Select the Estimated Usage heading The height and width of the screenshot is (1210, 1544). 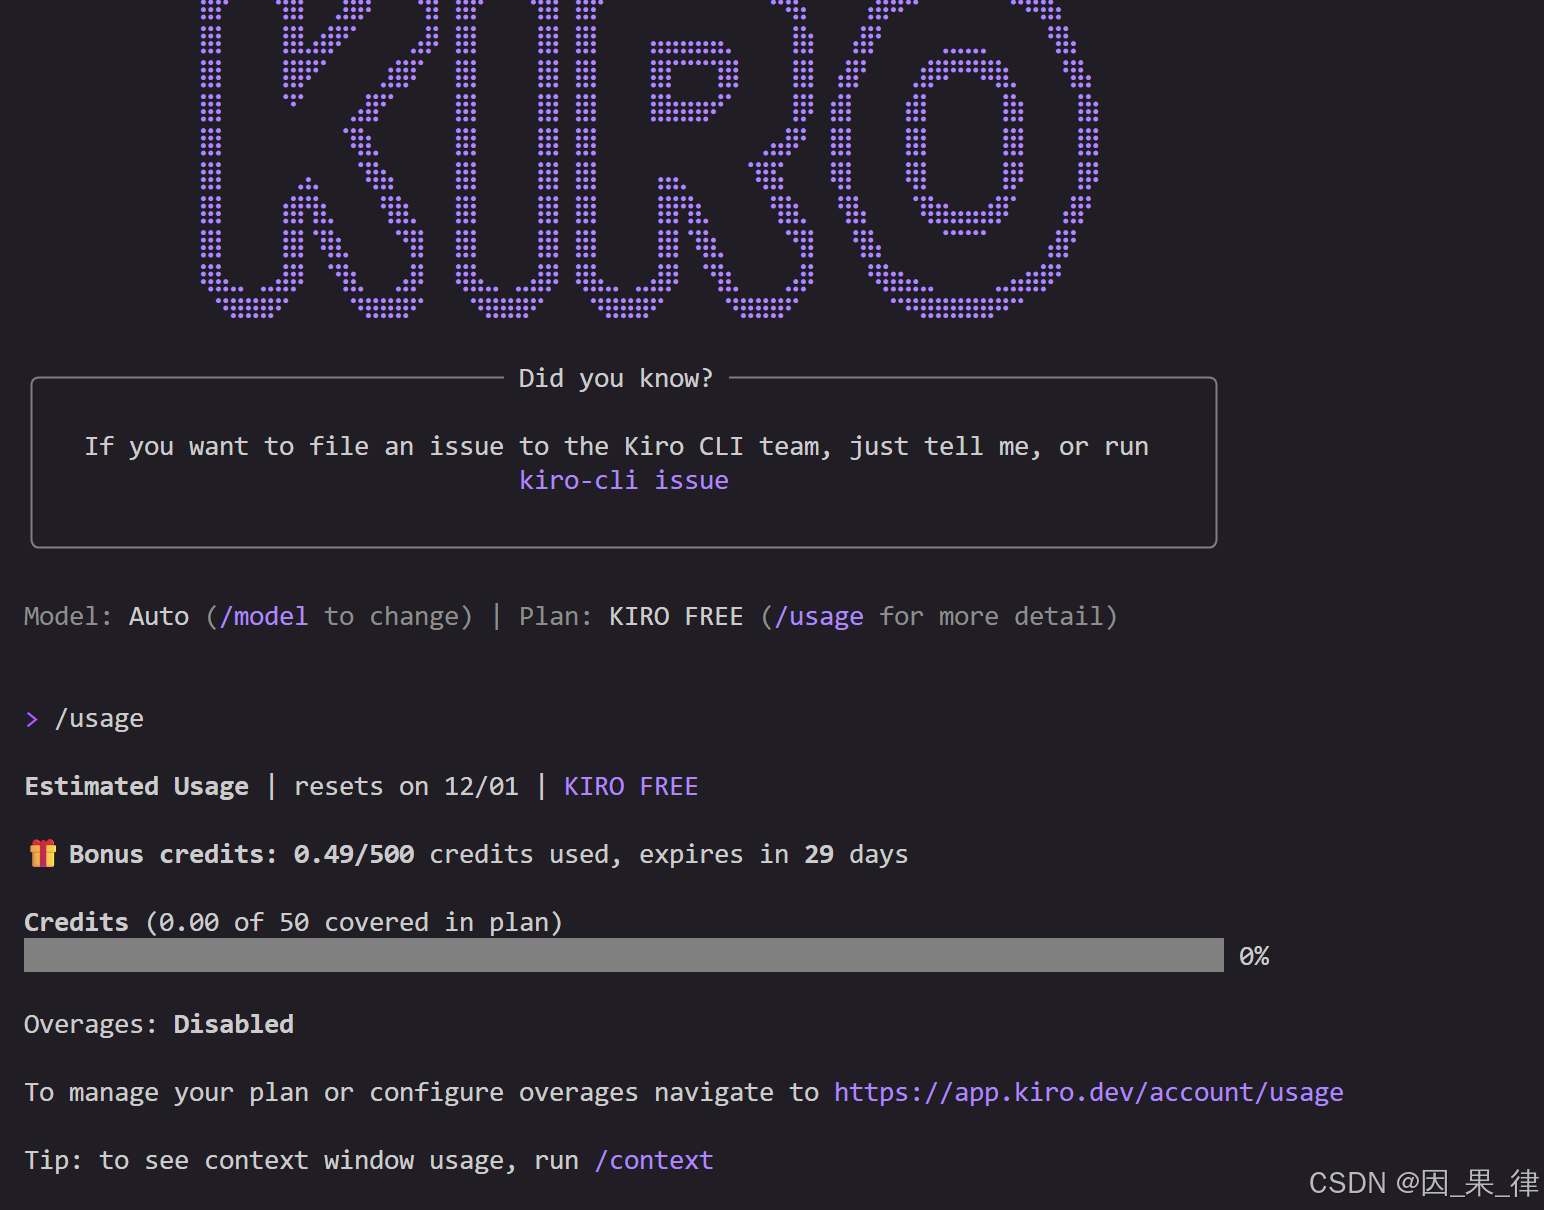(x=136, y=786)
